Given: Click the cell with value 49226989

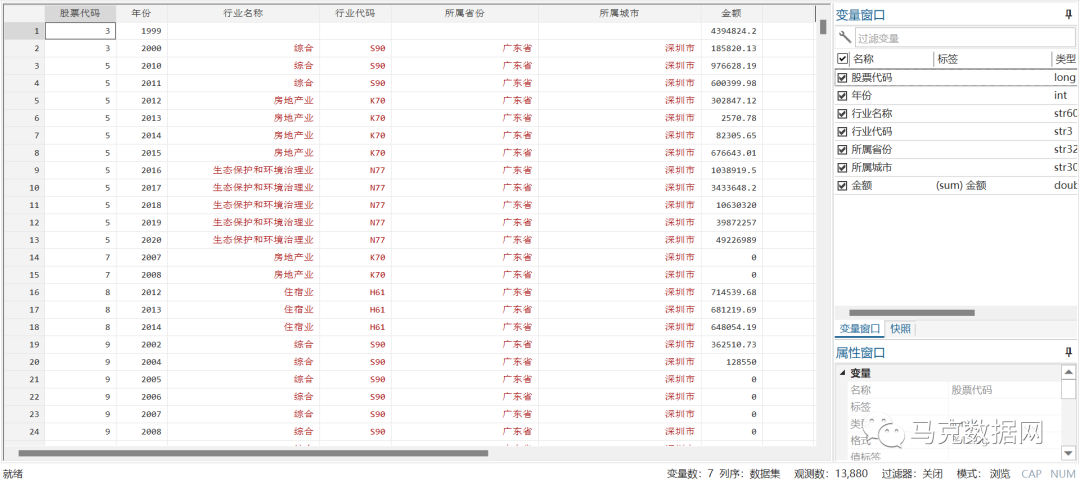Looking at the screenshot, I should coord(731,240).
